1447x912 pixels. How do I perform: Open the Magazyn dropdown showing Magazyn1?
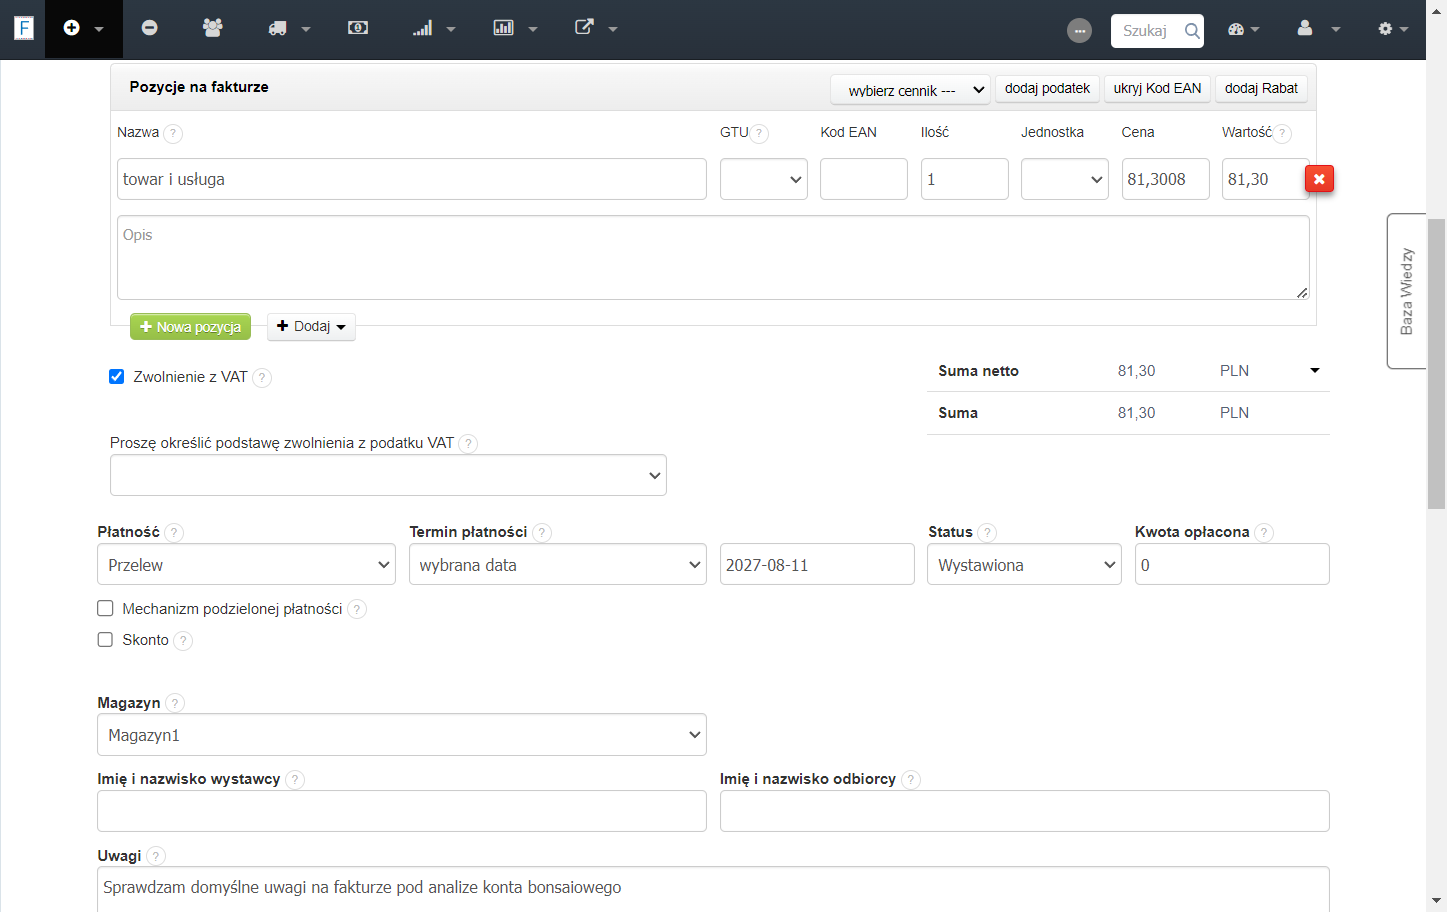pyautogui.click(x=402, y=735)
